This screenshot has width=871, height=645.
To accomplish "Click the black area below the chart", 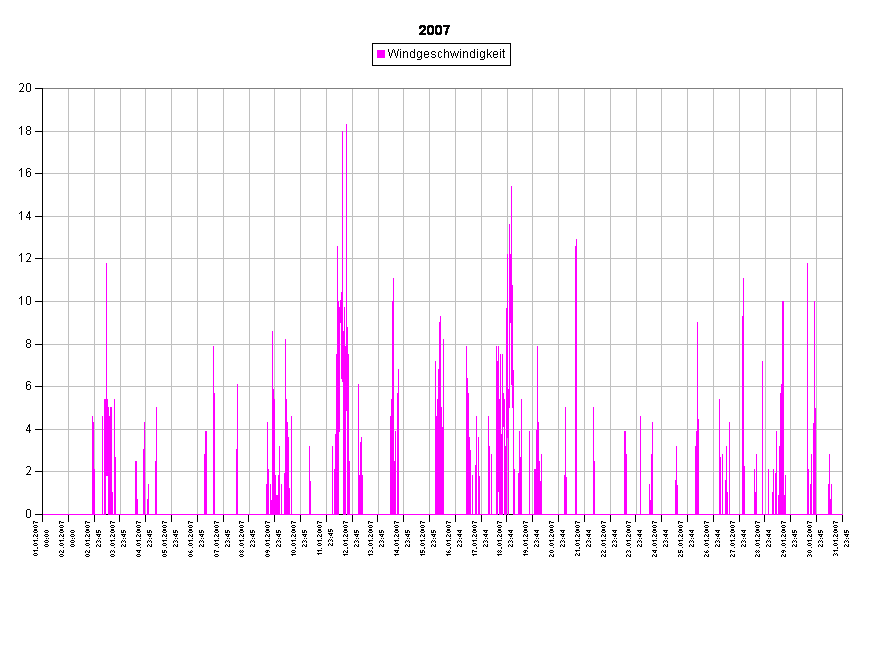I will point(435,580).
